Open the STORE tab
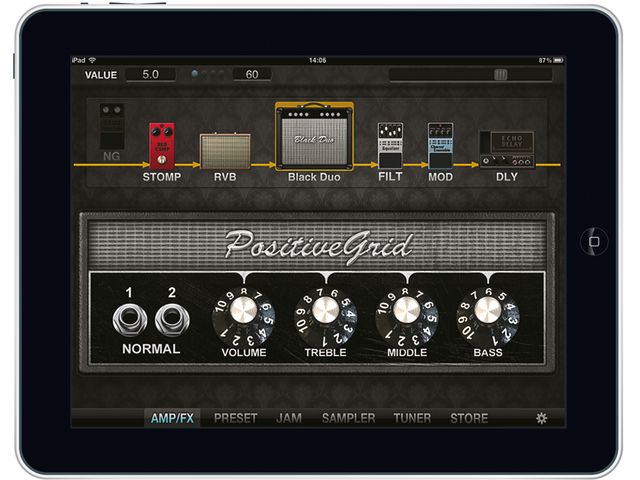This screenshot has width=640, height=480. tap(469, 418)
